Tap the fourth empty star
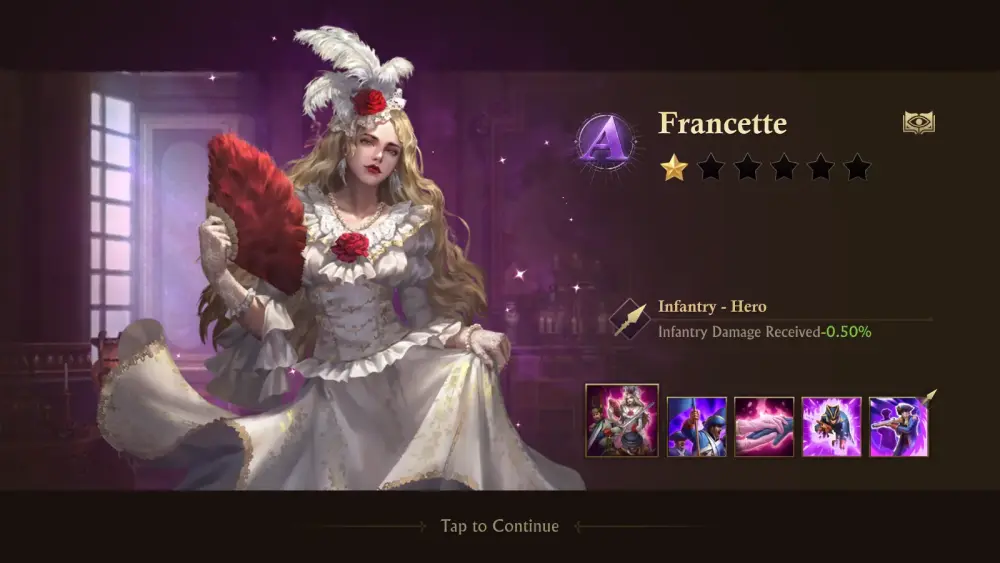The width and height of the screenshot is (1000, 563). (x=821, y=168)
